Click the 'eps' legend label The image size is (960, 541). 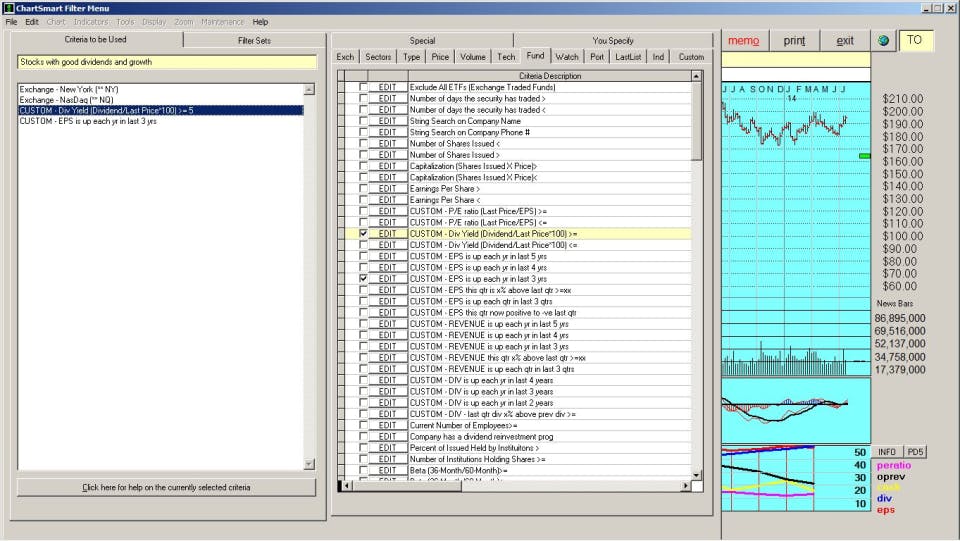(885, 509)
